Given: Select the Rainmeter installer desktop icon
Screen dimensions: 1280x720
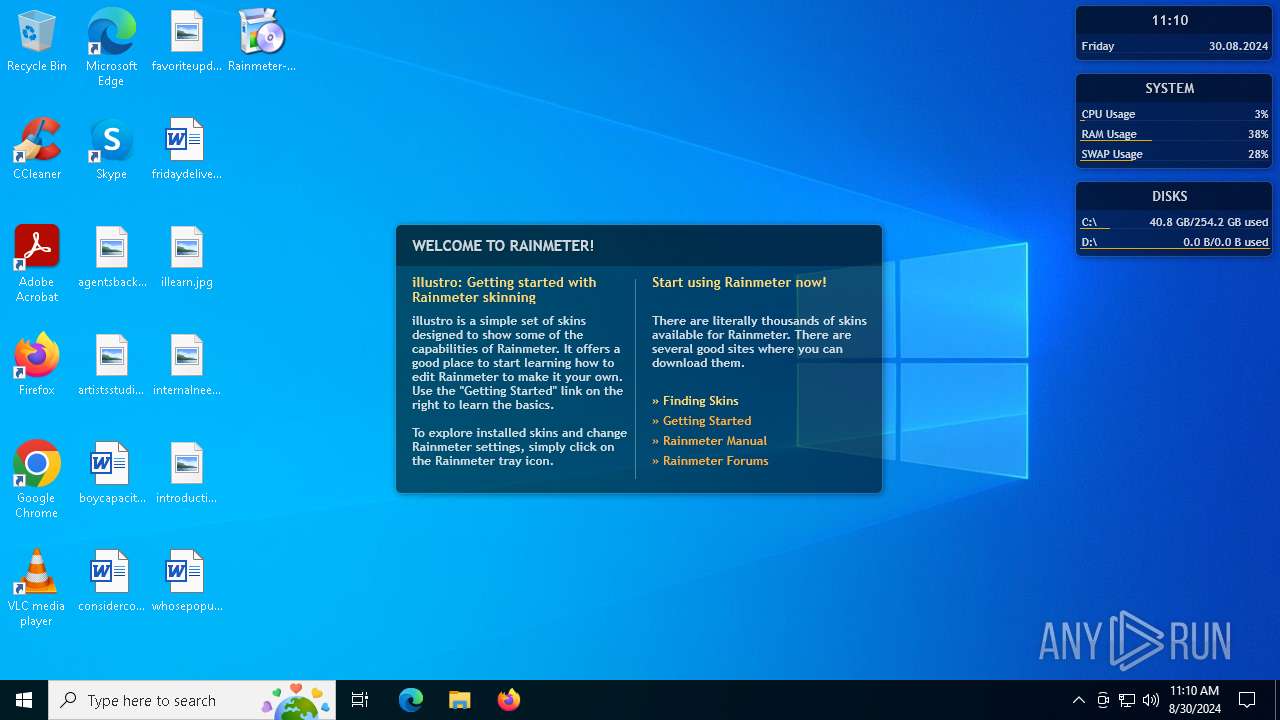Looking at the screenshot, I should pyautogui.click(x=262, y=41).
